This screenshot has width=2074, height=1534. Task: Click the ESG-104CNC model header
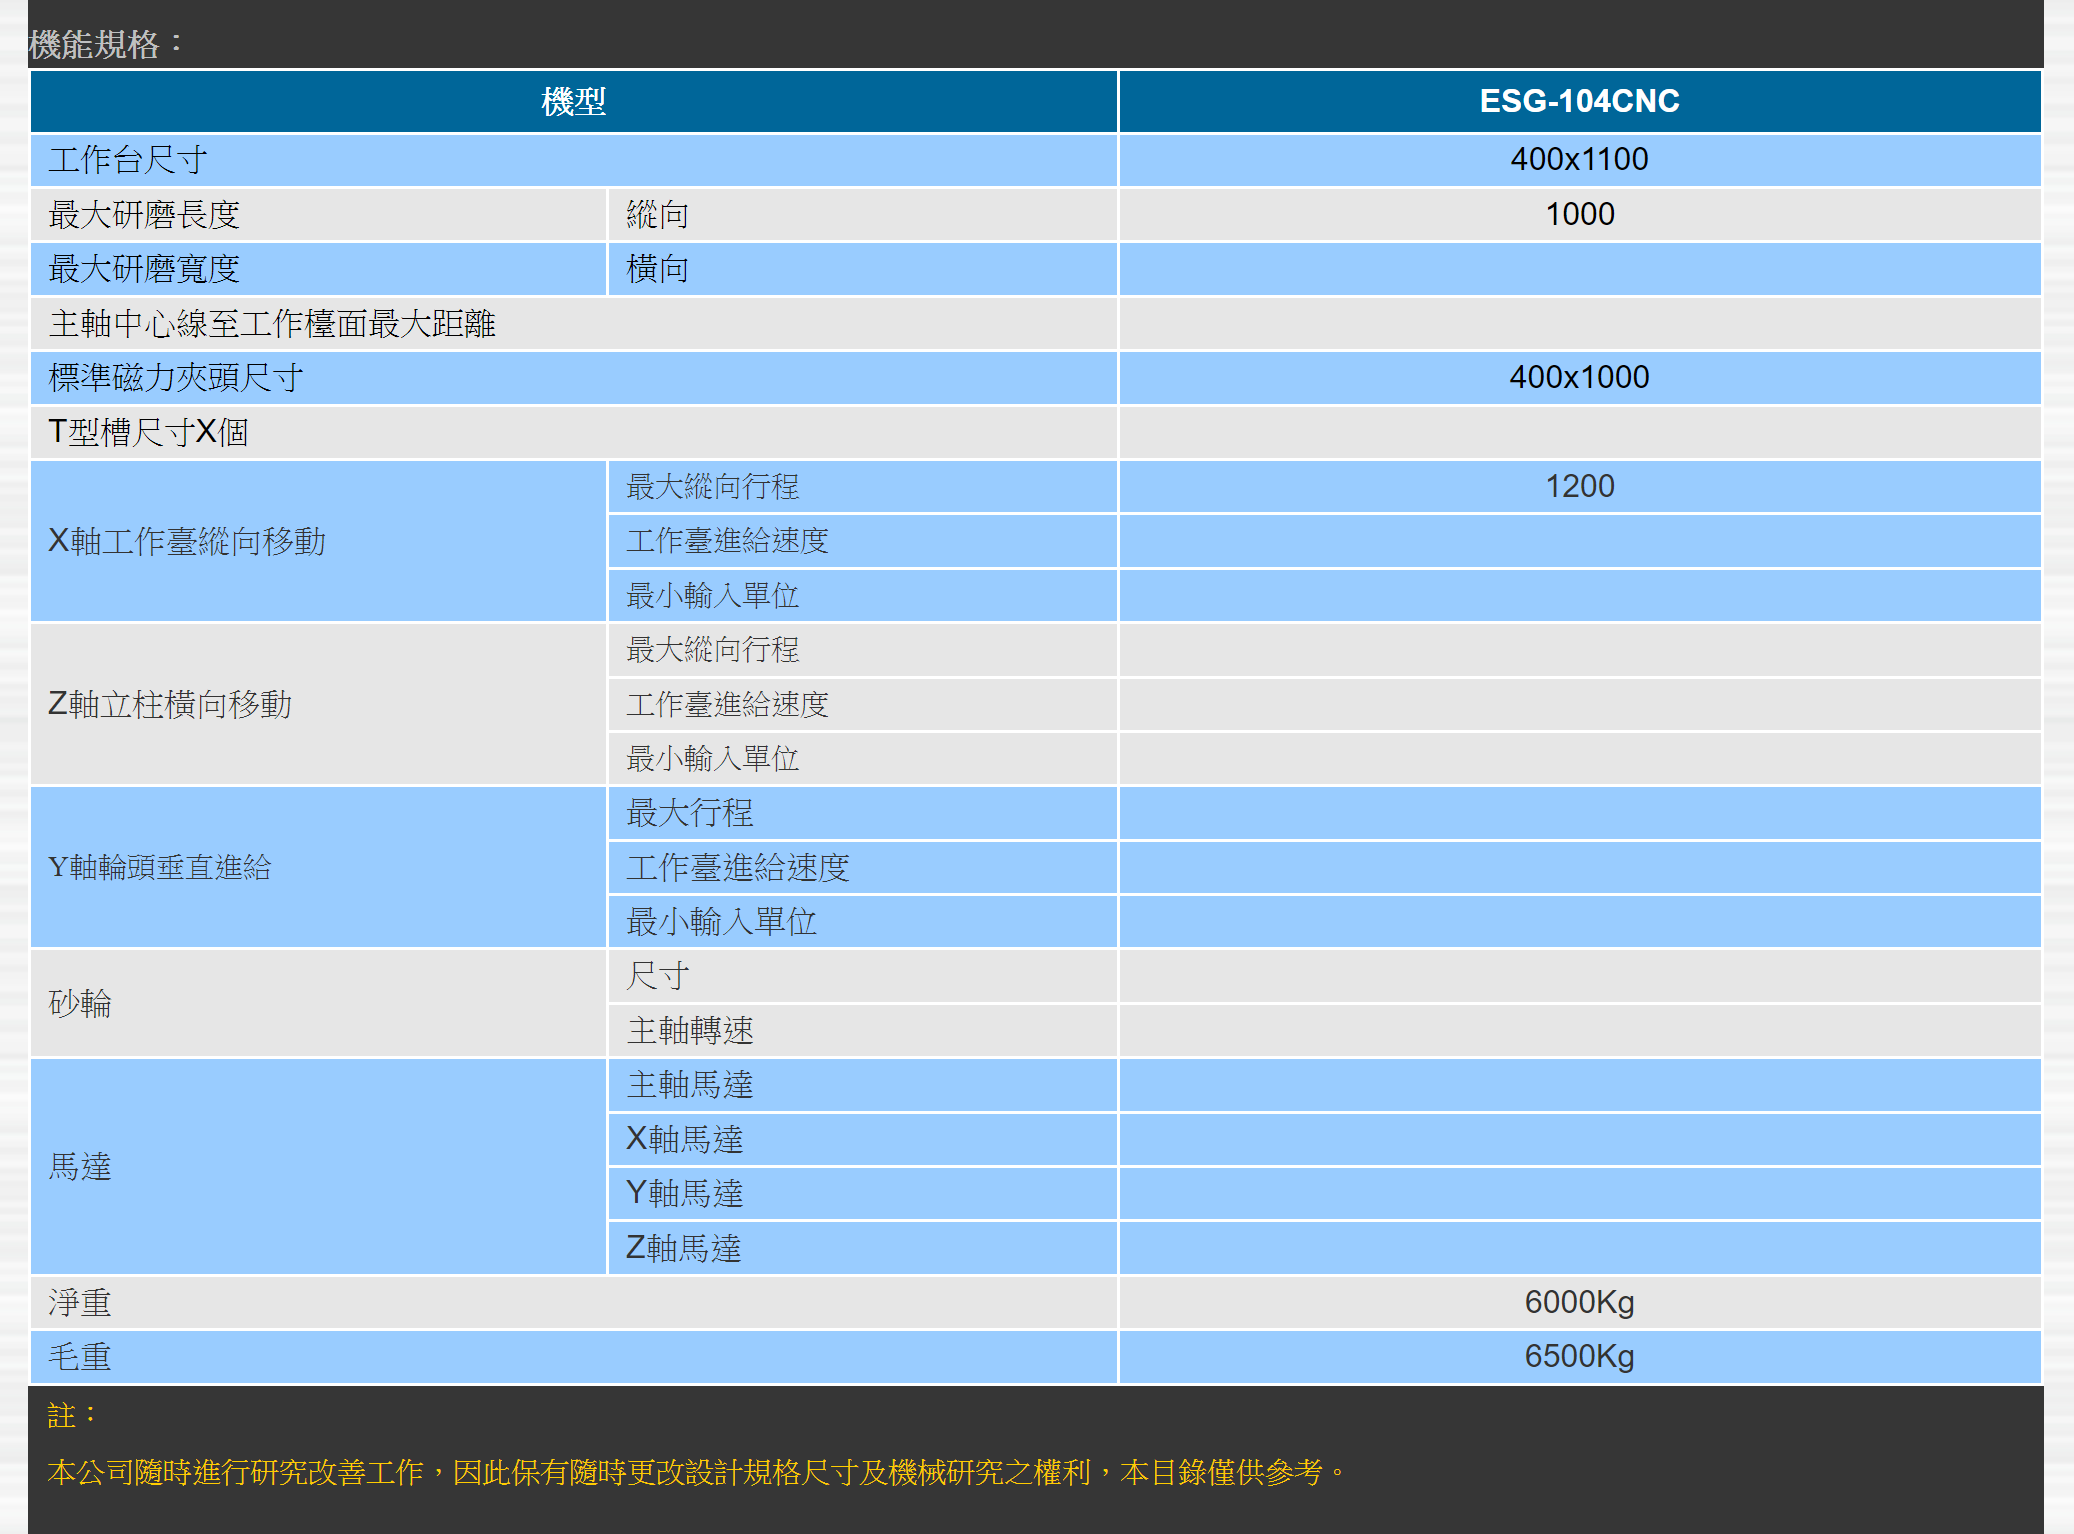[1579, 101]
